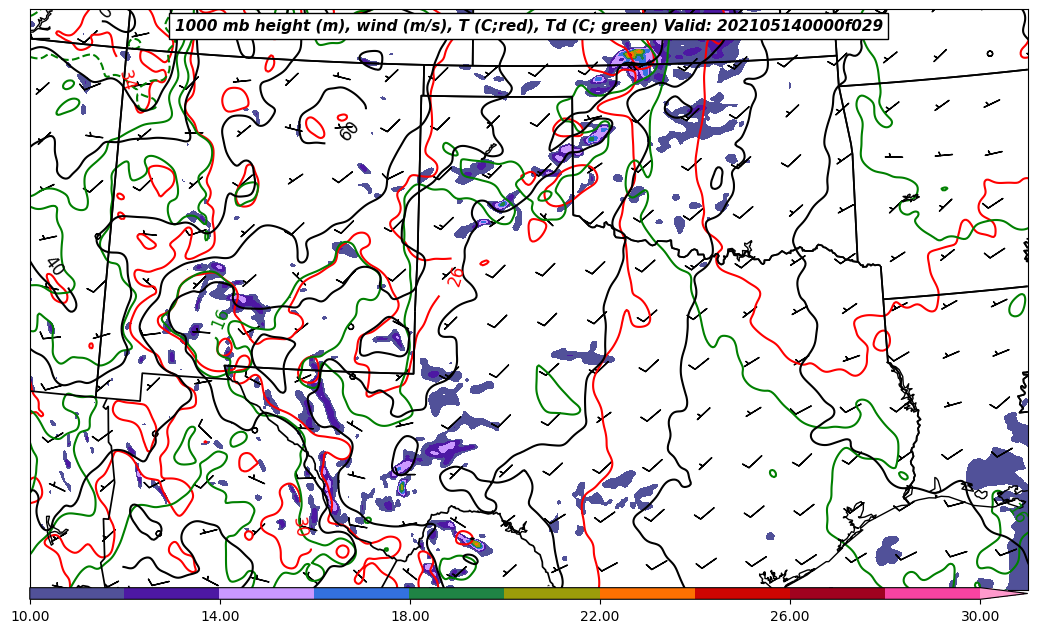Click the 26.00 colorbar tick label
The width and height of the screenshot is (1037, 633).
(790, 616)
